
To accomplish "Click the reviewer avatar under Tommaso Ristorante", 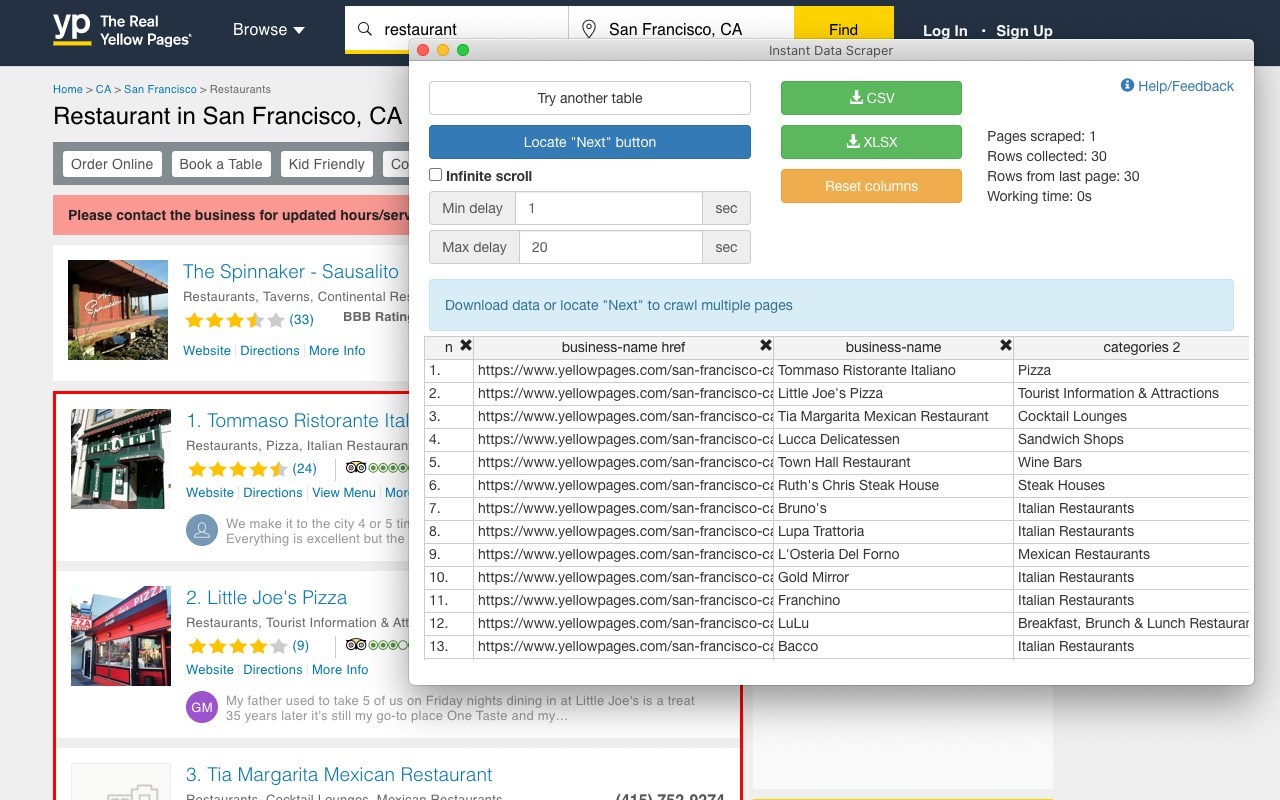I will [202, 530].
